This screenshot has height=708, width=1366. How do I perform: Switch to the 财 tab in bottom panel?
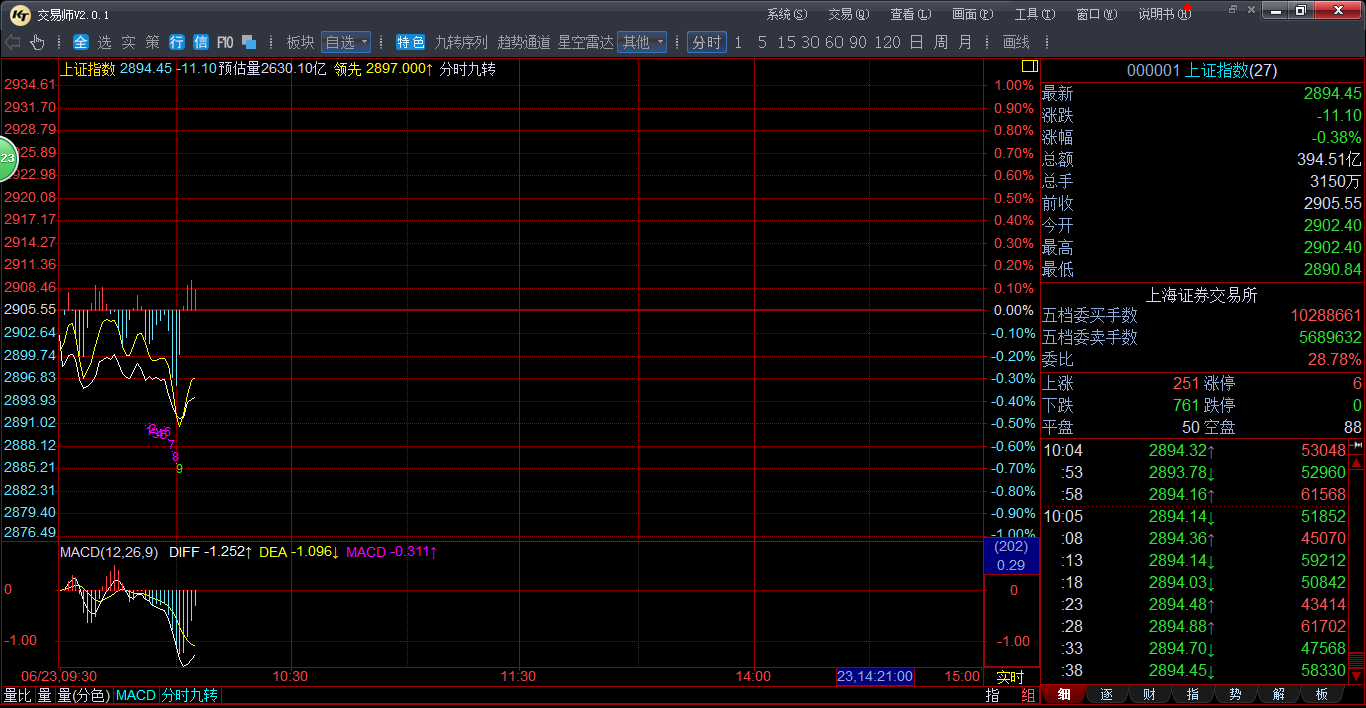point(1149,695)
